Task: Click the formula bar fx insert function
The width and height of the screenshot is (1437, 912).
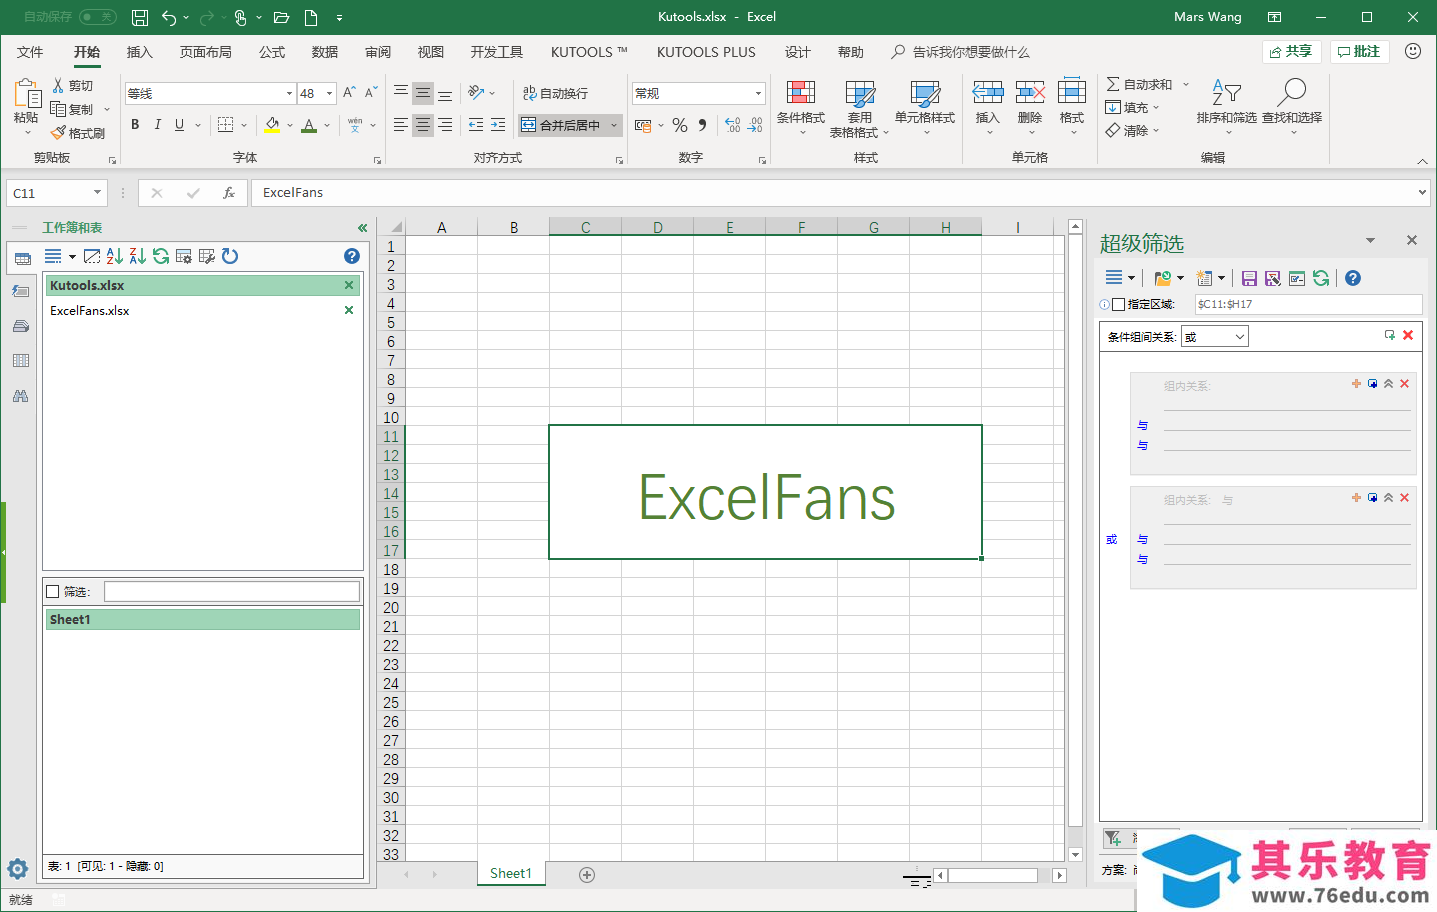Action: pyautogui.click(x=229, y=193)
